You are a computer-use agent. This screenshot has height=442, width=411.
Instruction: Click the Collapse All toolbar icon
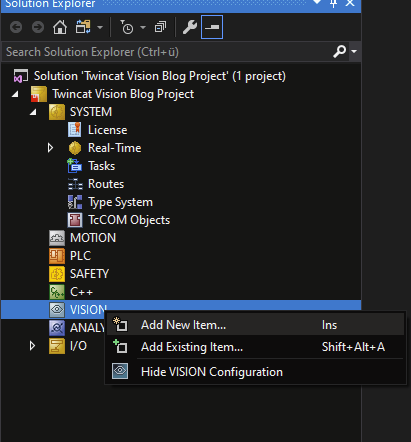pyautogui.click(x=160, y=27)
